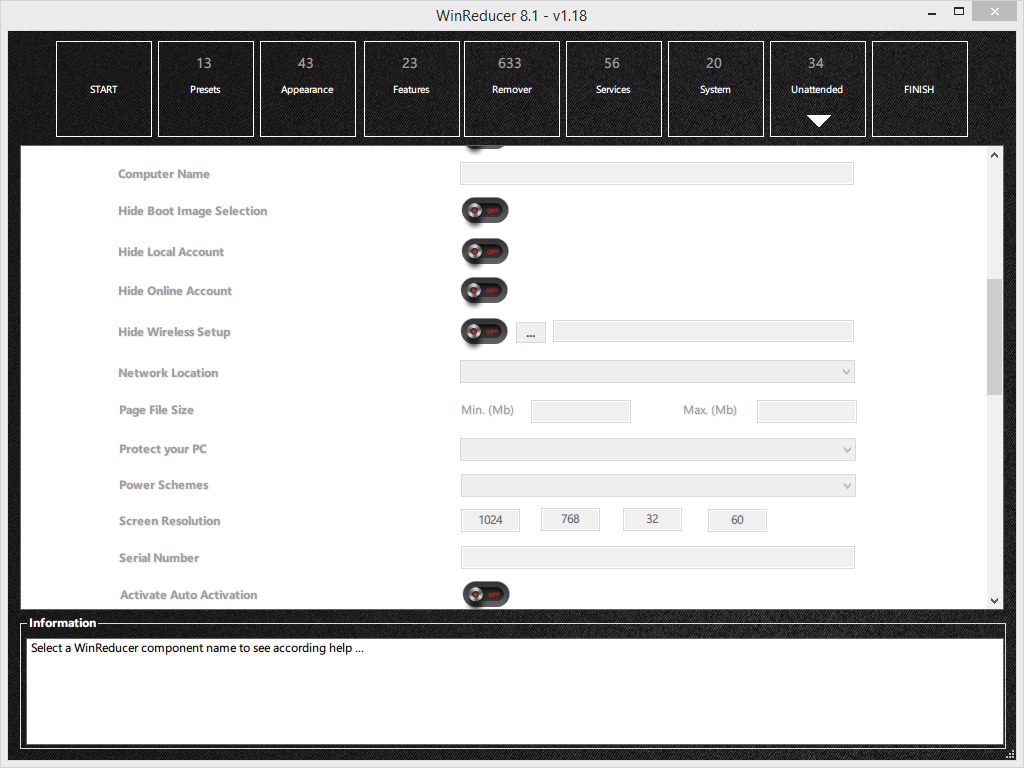Toggle Hide Boot Image Selection switch

coord(485,211)
